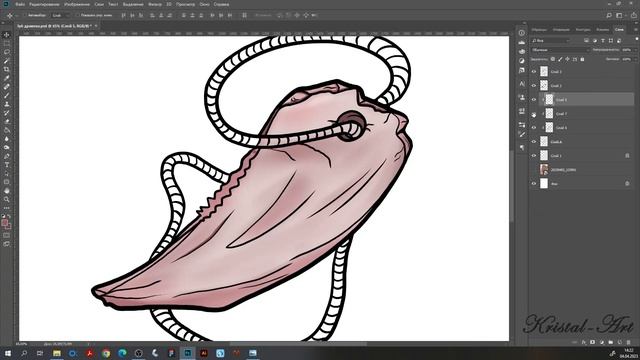Open the Properties panel info icon
This screenshot has width=640, height=360.
pos(522,33)
